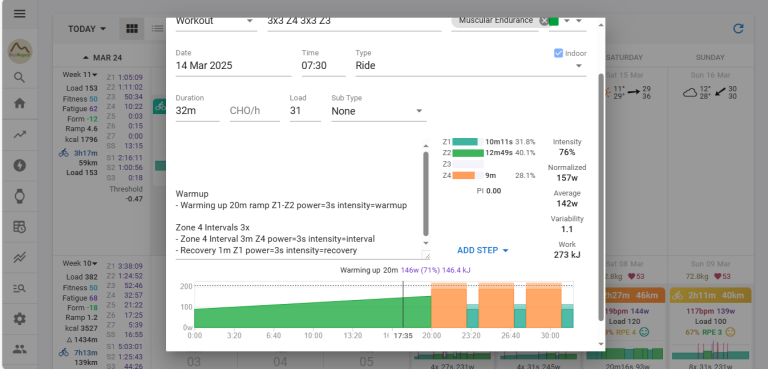The width and height of the screenshot is (768, 369).
Task: Click the Zone 4 Interval 3m line
Action: 275,239
